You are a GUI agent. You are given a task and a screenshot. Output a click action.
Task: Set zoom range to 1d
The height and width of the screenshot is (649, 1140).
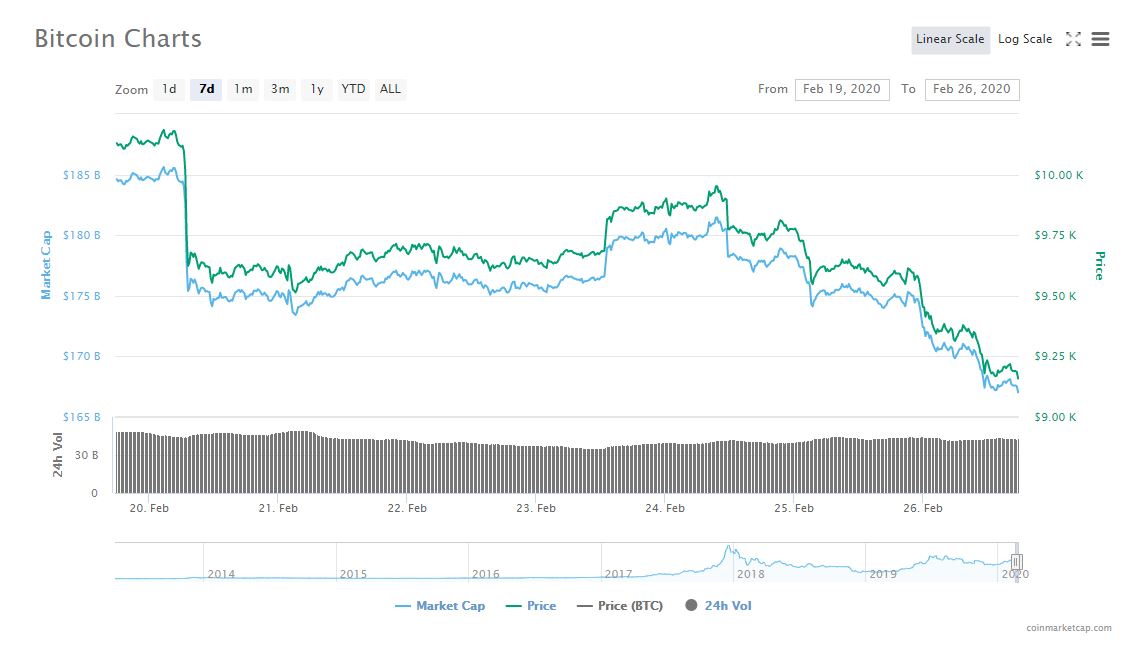[169, 89]
